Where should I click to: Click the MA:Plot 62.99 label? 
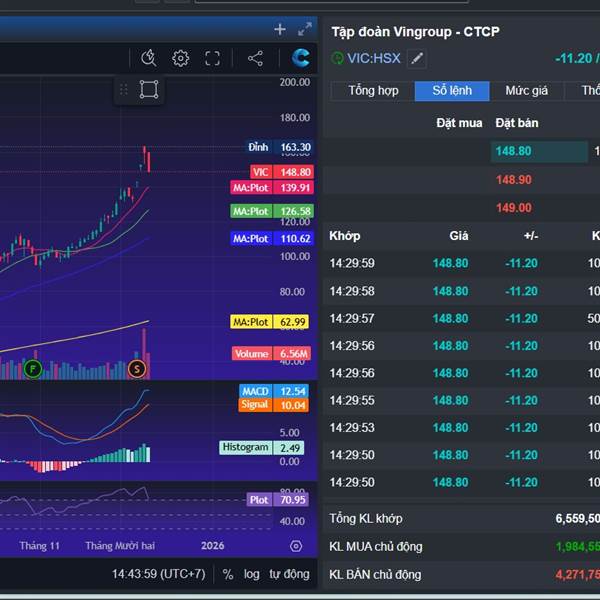269,322
